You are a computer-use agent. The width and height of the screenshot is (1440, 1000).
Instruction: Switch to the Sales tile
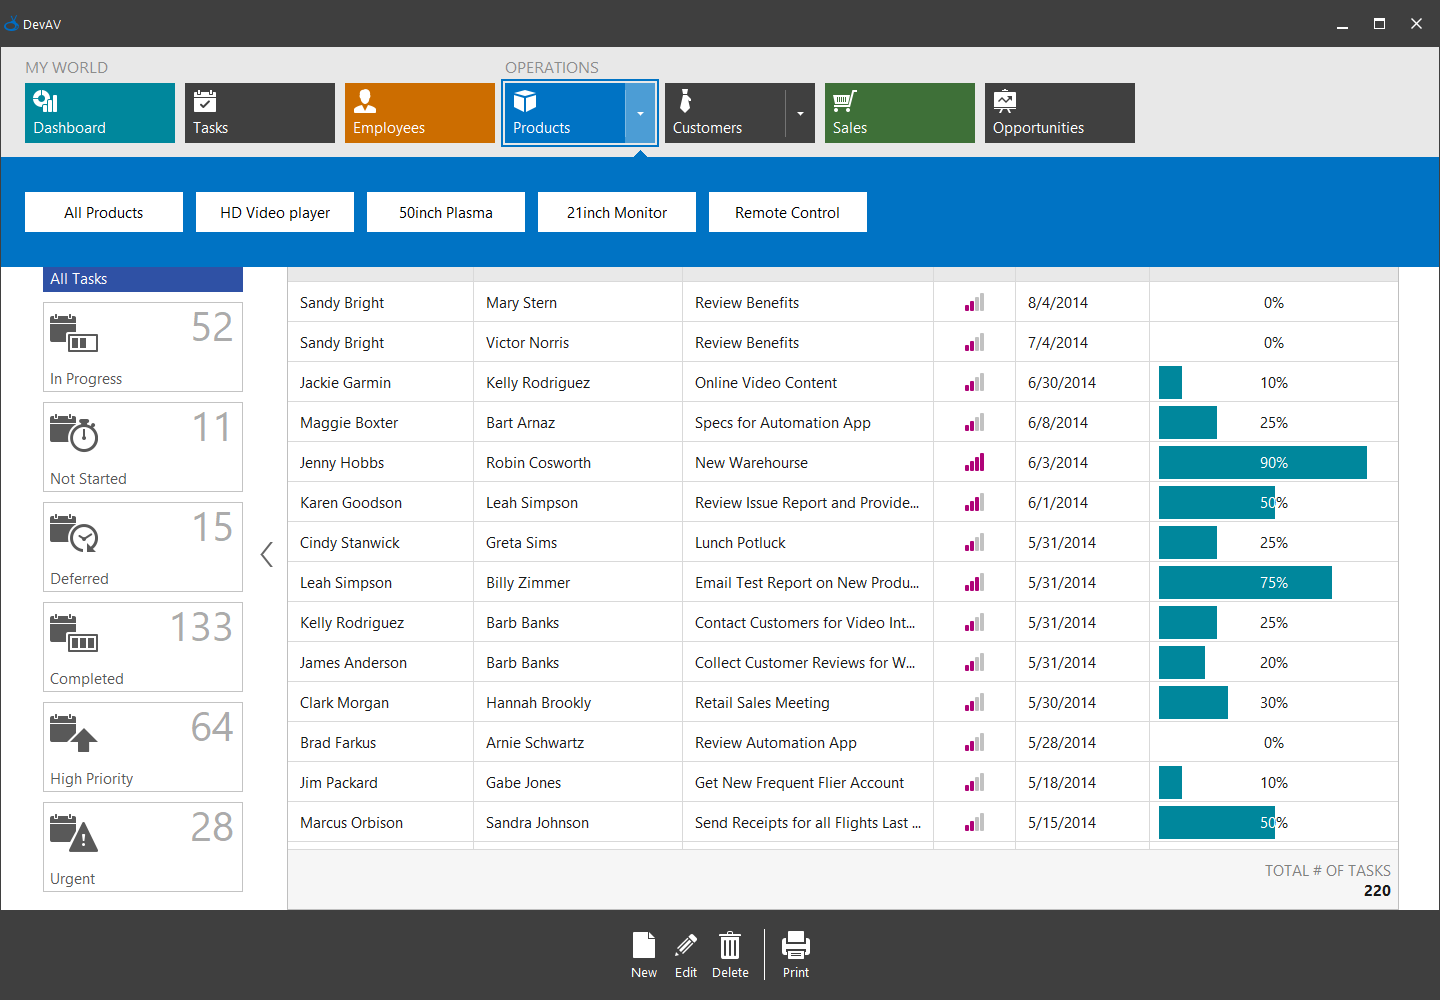point(899,113)
